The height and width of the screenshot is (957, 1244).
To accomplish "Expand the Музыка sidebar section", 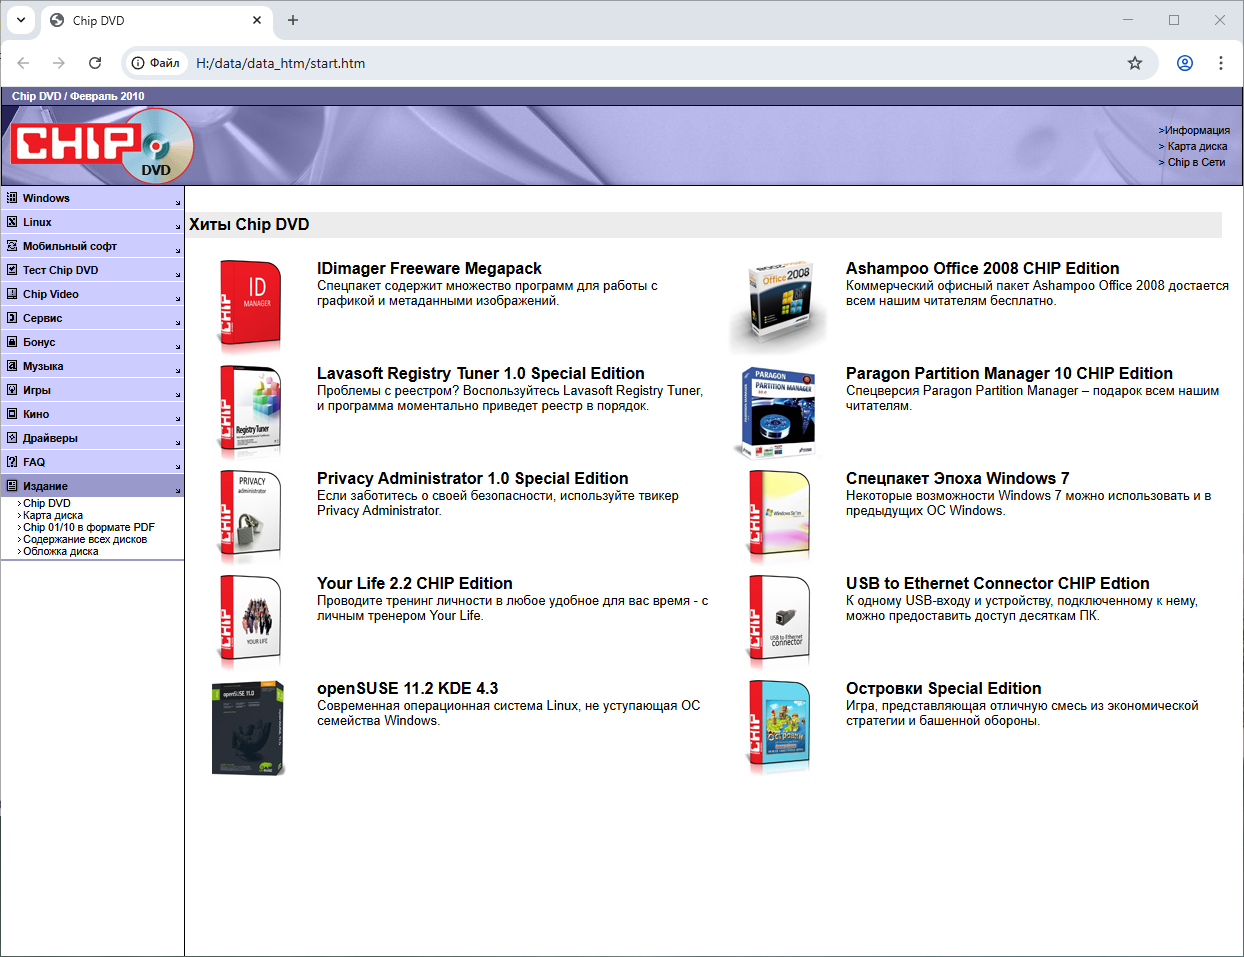I will coord(92,366).
